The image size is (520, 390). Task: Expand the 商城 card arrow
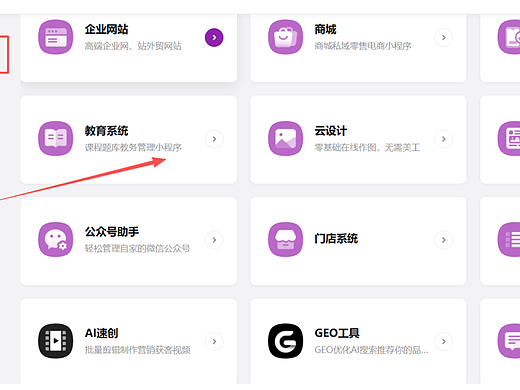[x=443, y=38]
